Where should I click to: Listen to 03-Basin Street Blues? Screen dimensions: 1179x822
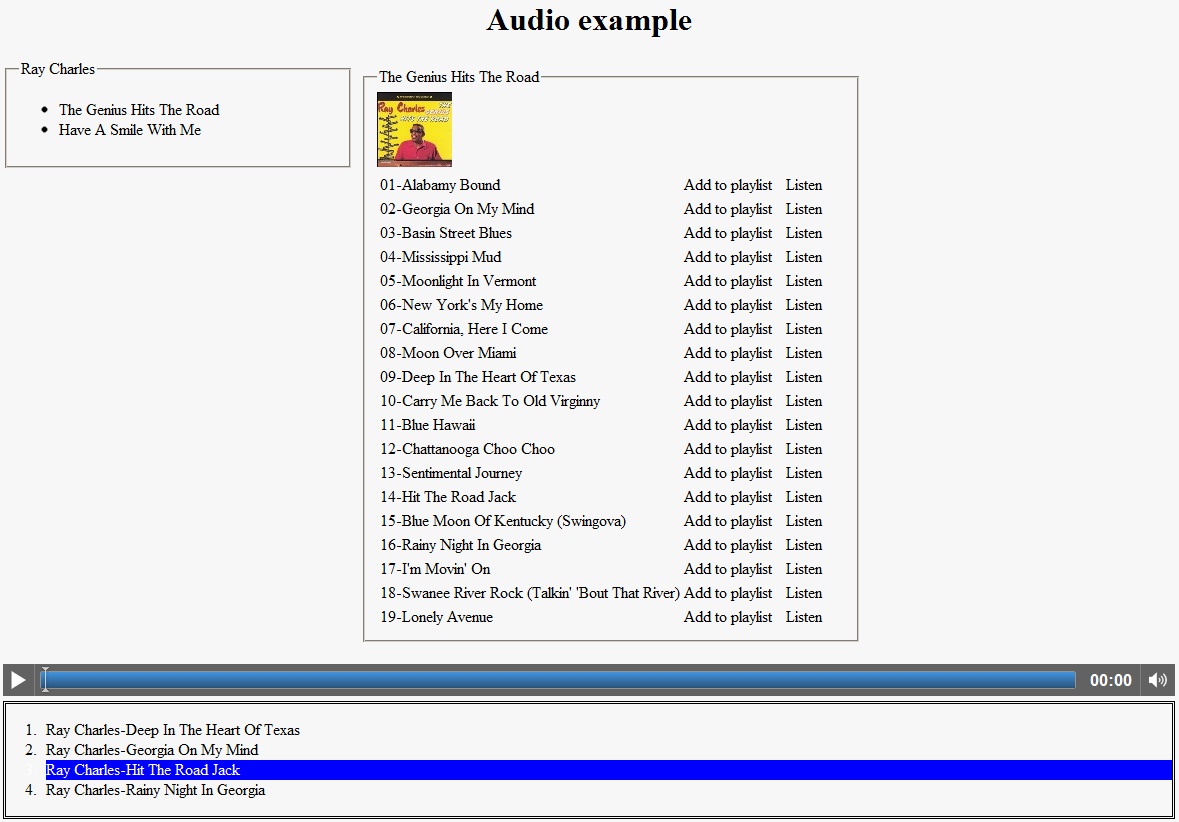(x=804, y=233)
